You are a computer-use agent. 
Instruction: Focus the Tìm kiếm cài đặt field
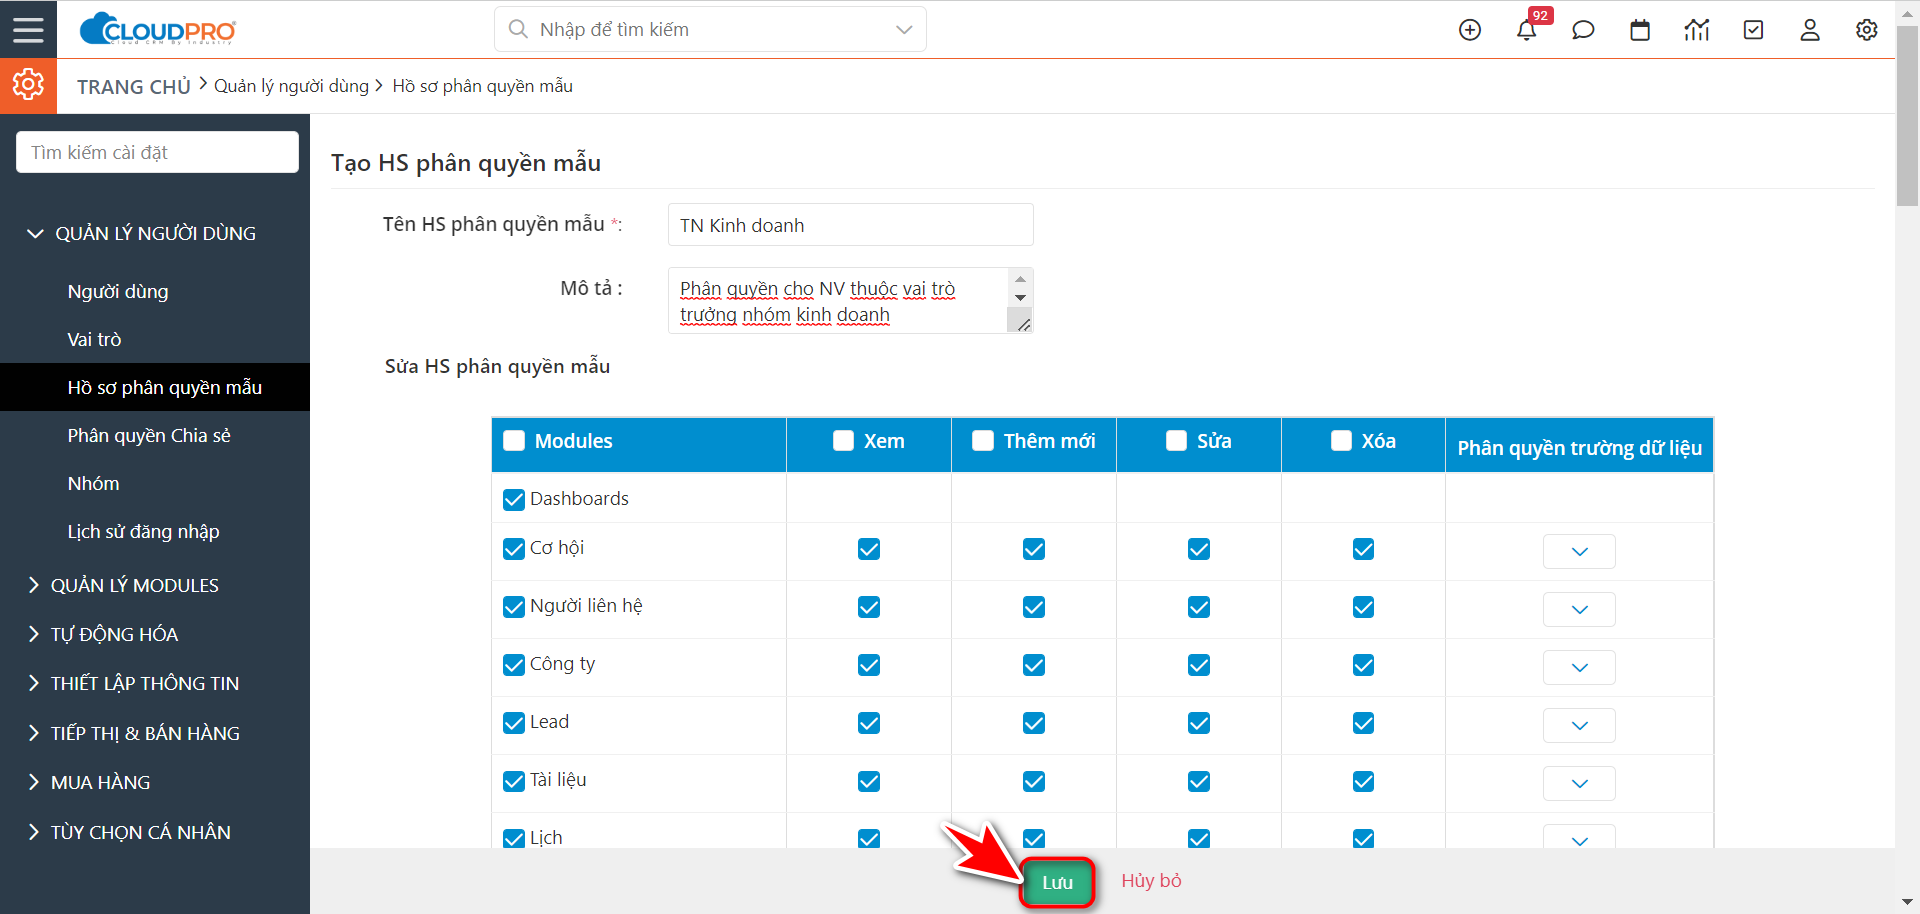pyautogui.click(x=157, y=152)
